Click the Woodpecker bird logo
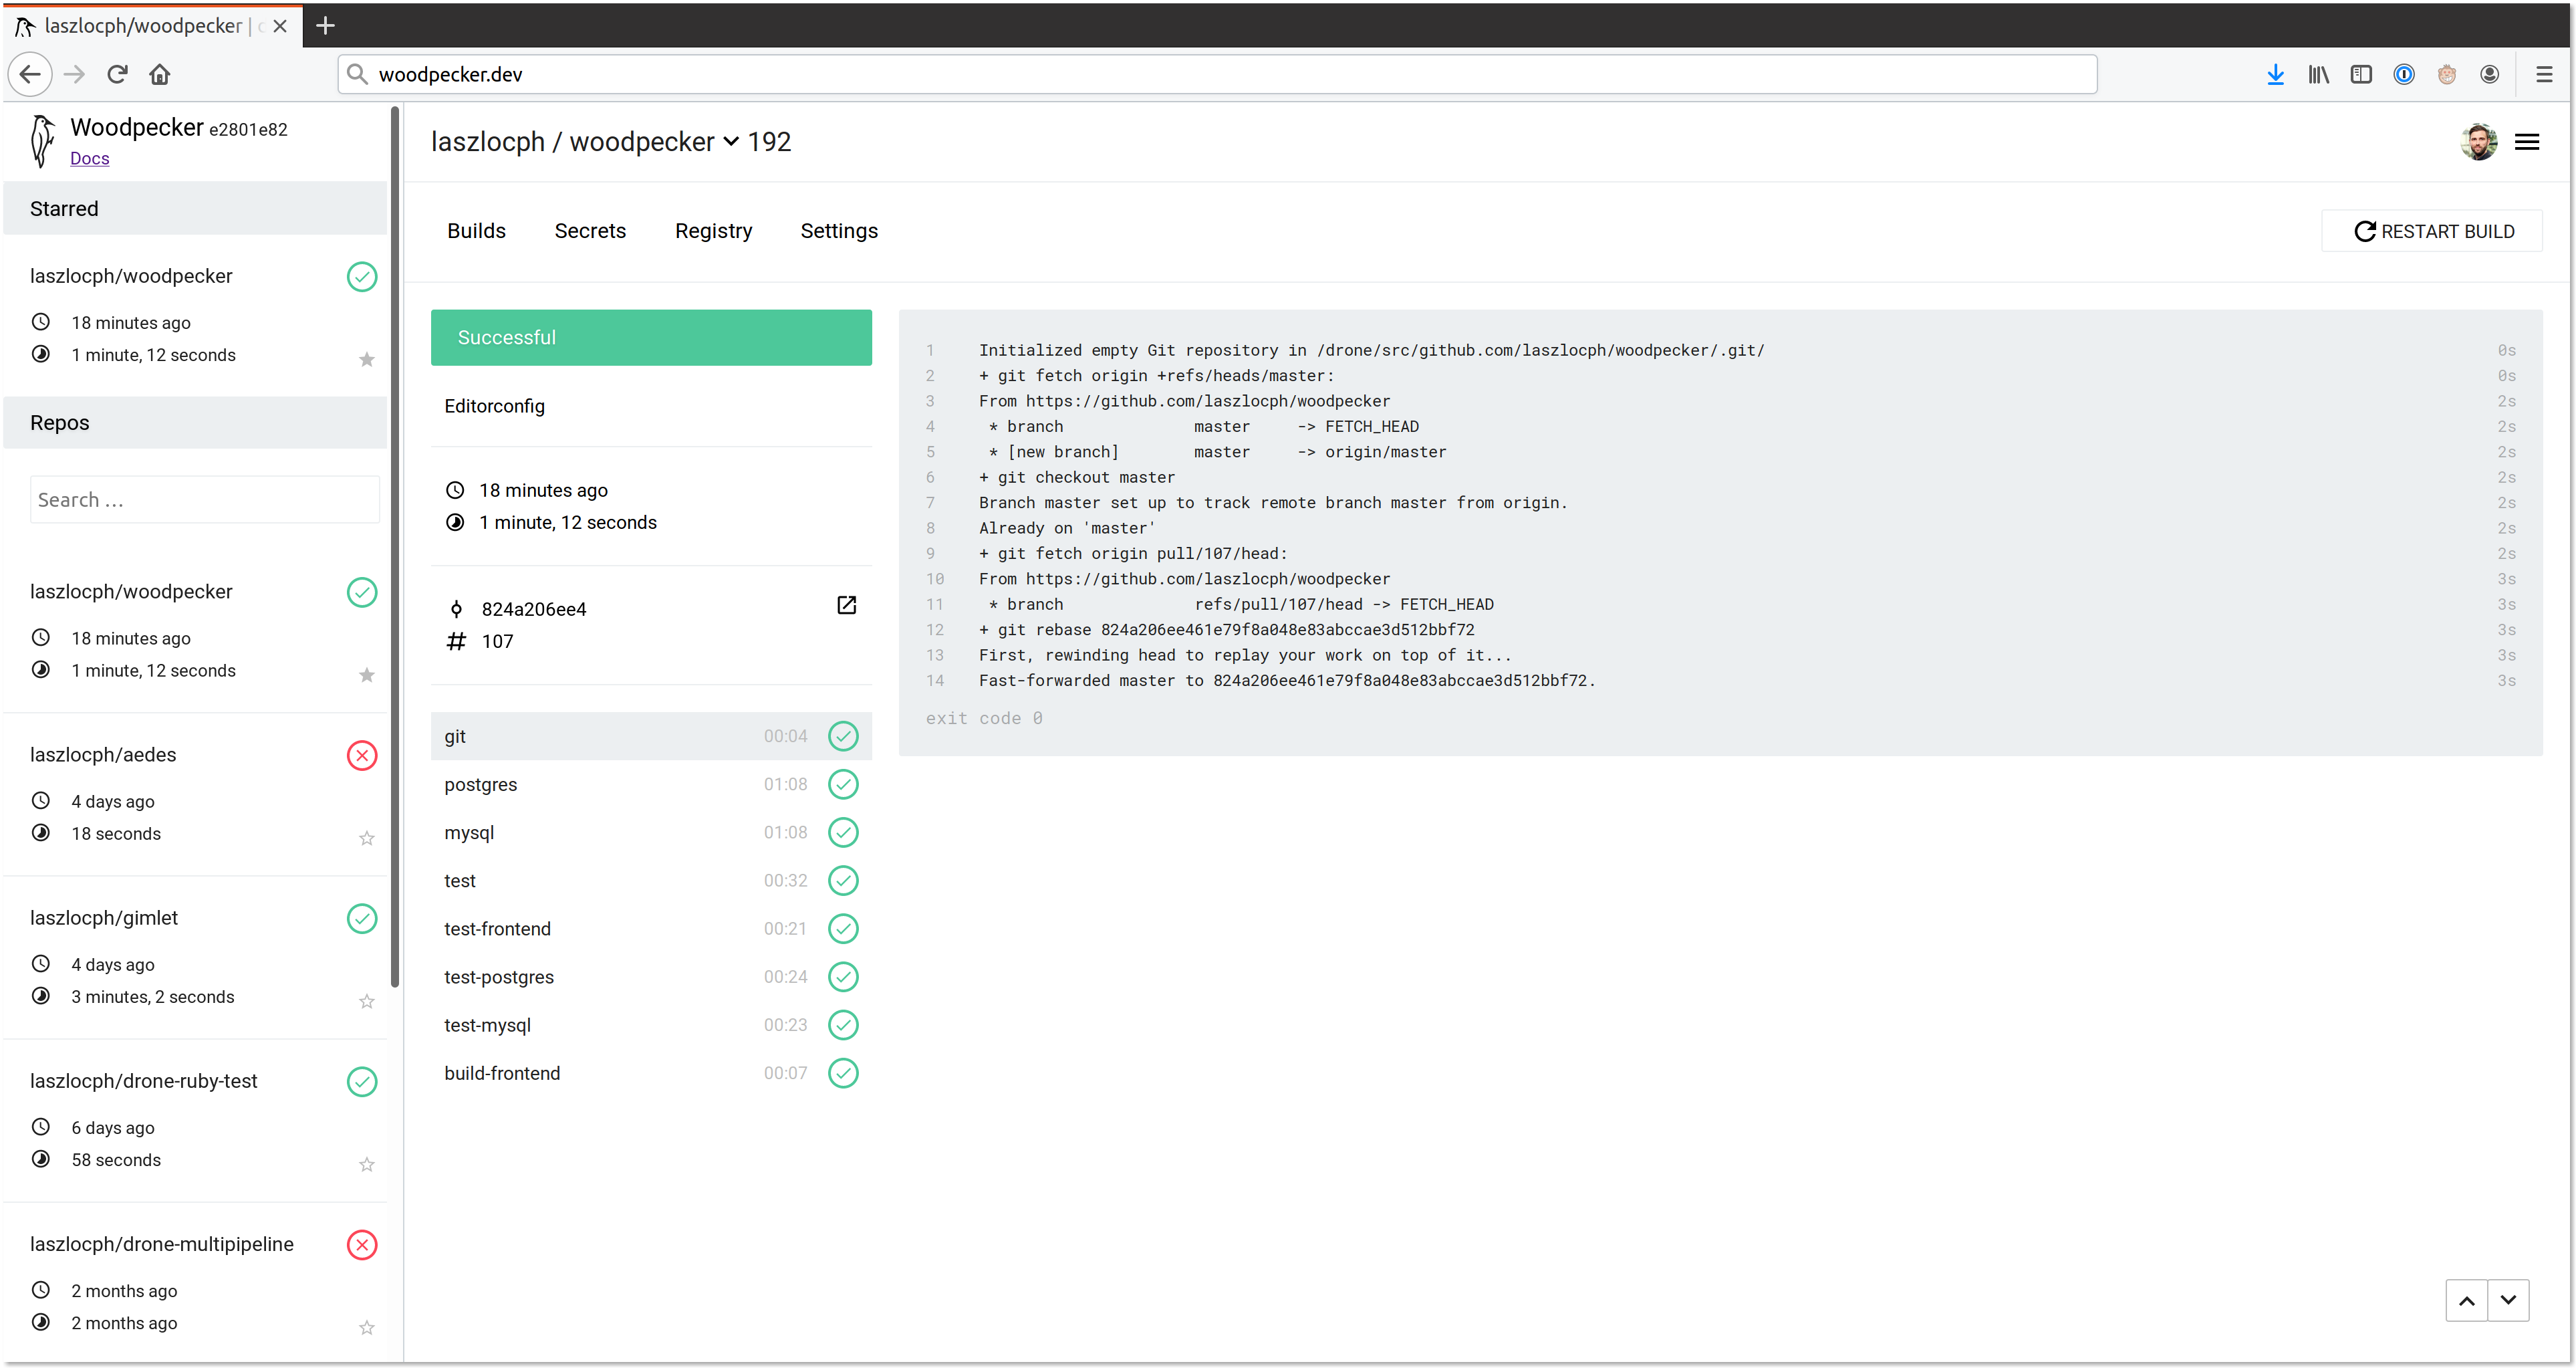This screenshot has width=2576, height=1368. tap(41, 141)
